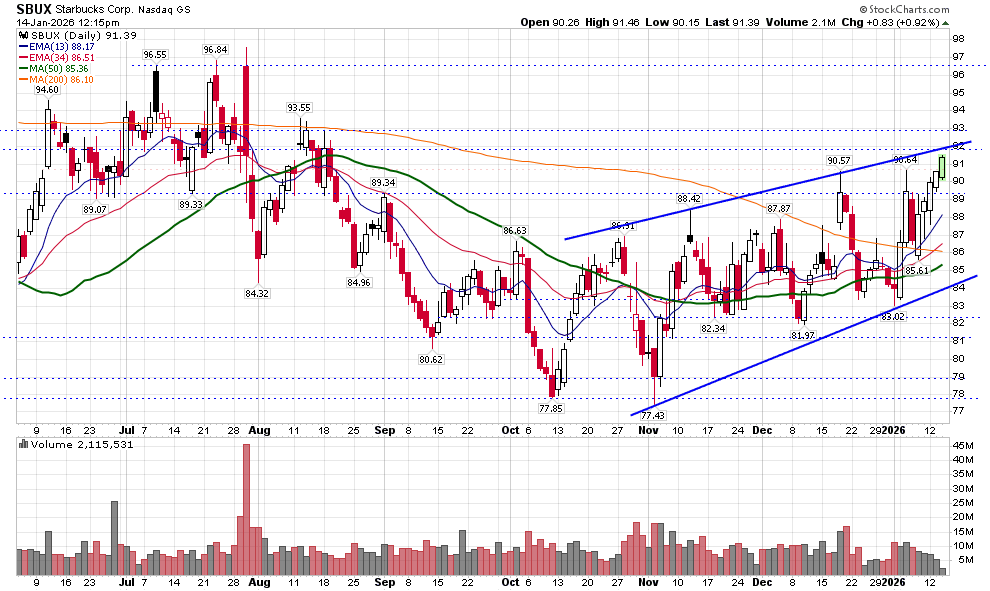Click the Volume 2,115,531 legend label

70,444
